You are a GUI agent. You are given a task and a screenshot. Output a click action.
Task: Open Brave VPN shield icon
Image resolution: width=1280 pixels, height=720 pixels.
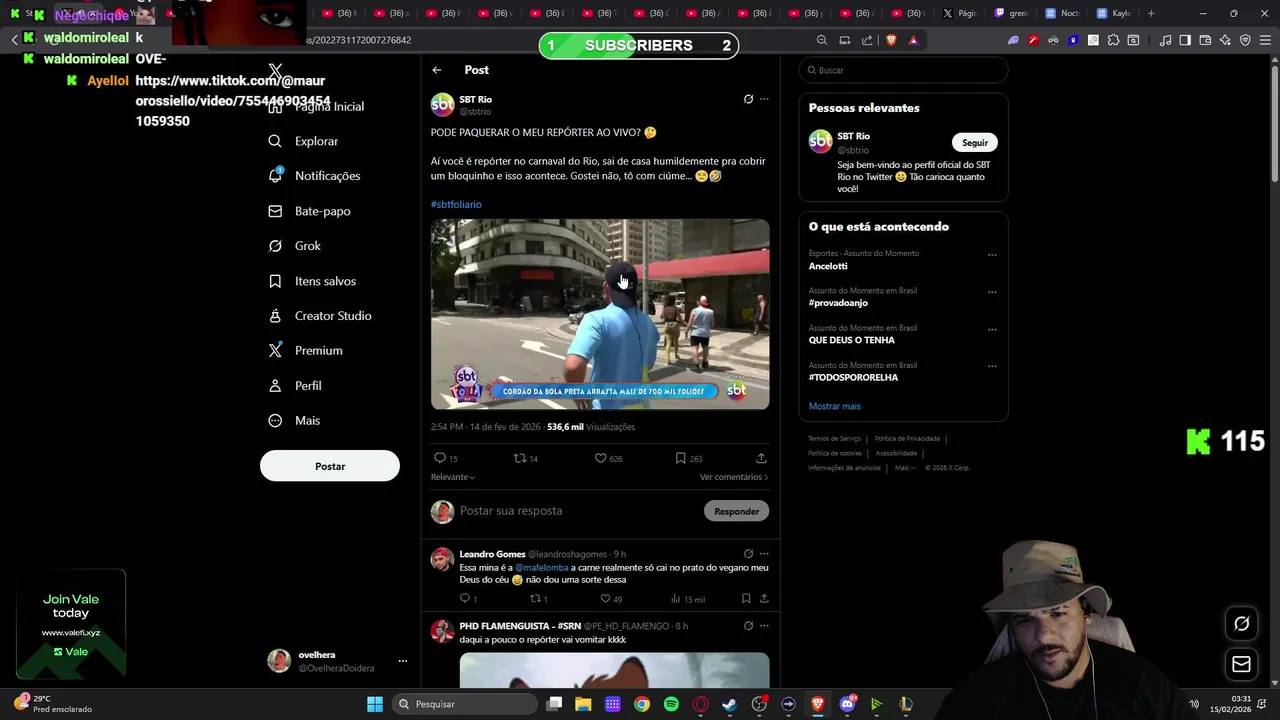pos(1245,40)
